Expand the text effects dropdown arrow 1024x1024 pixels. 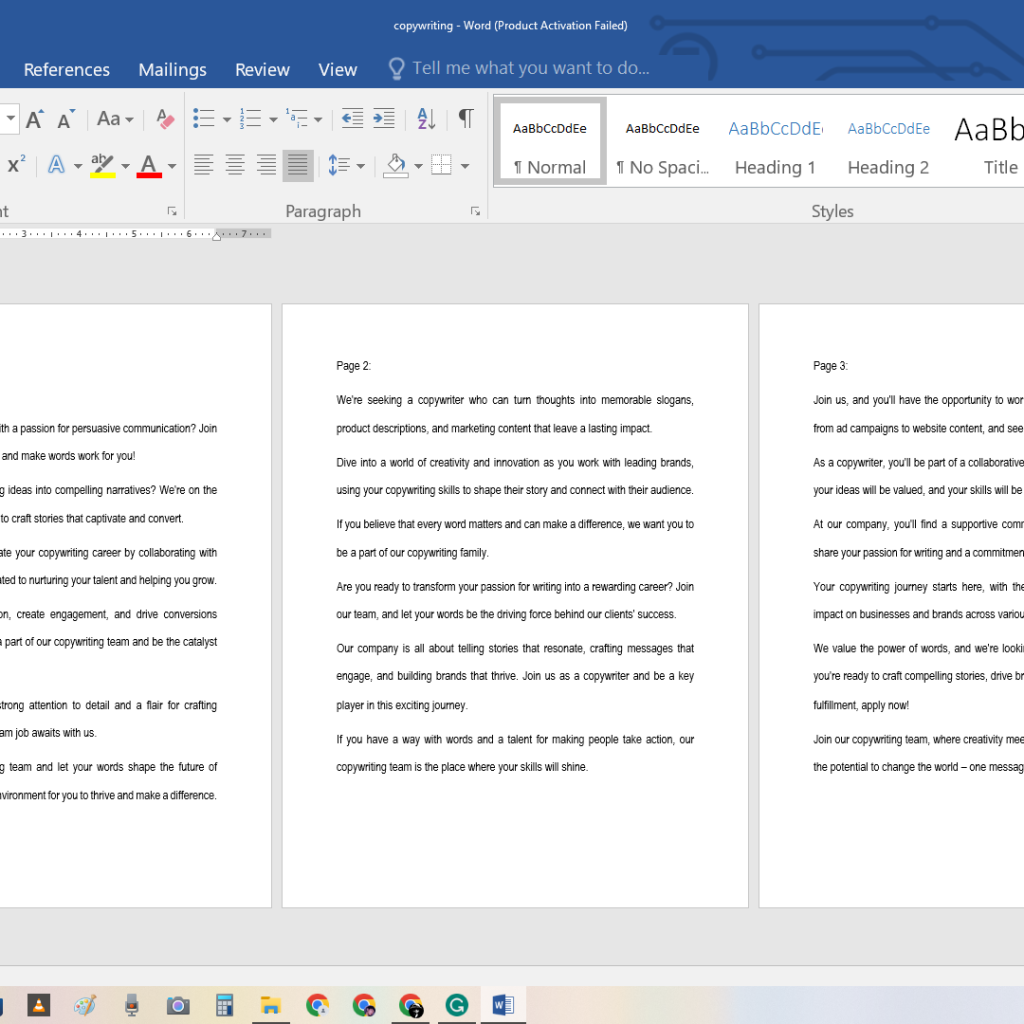point(78,166)
